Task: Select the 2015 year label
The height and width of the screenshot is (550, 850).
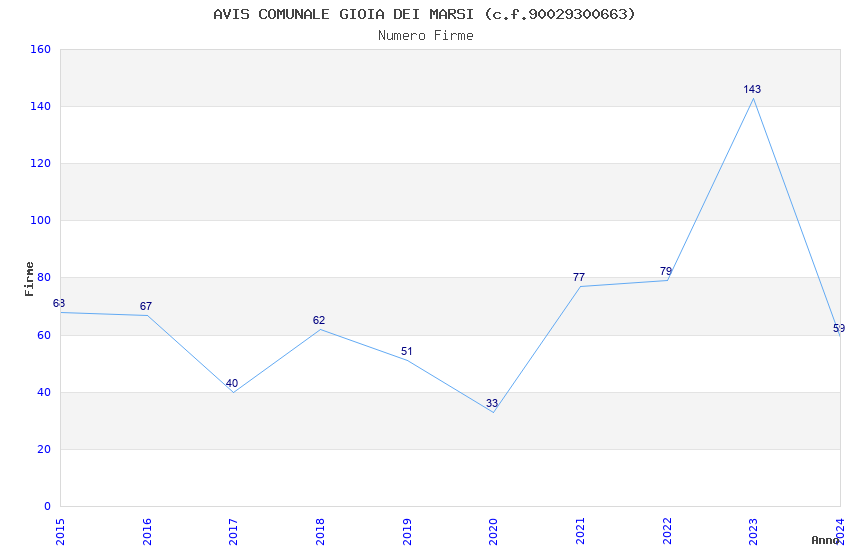Action: coord(60,530)
